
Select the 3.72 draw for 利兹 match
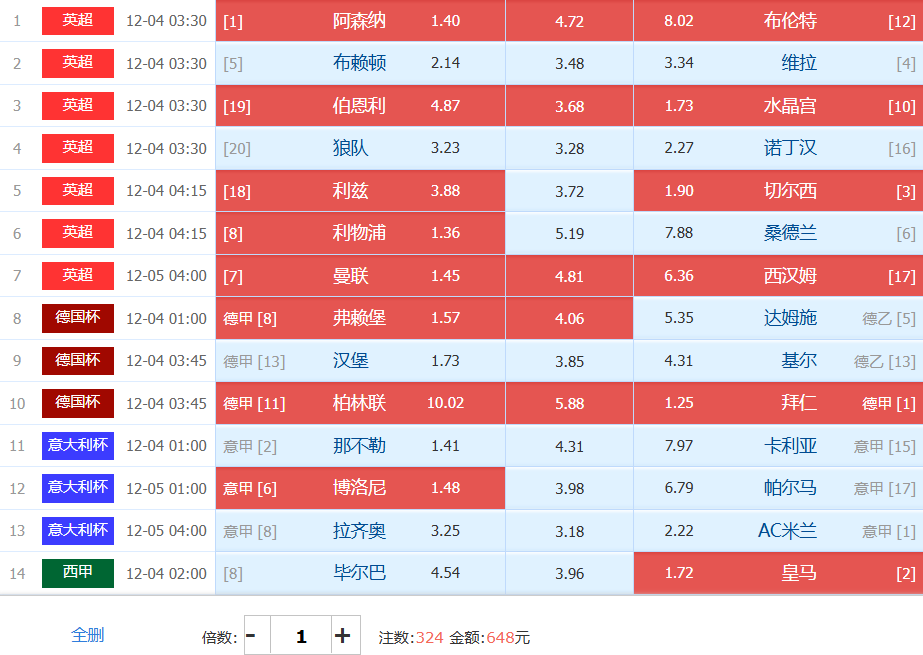point(569,191)
